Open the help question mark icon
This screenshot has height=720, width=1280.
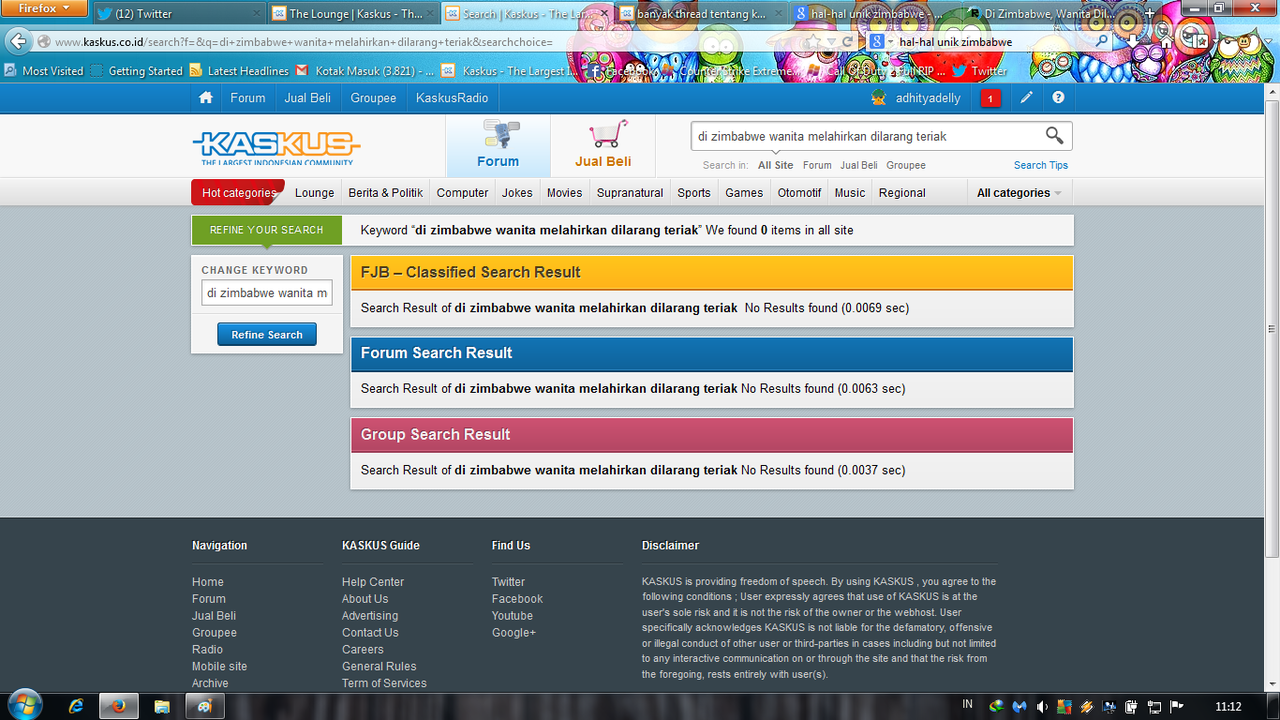tap(1058, 98)
